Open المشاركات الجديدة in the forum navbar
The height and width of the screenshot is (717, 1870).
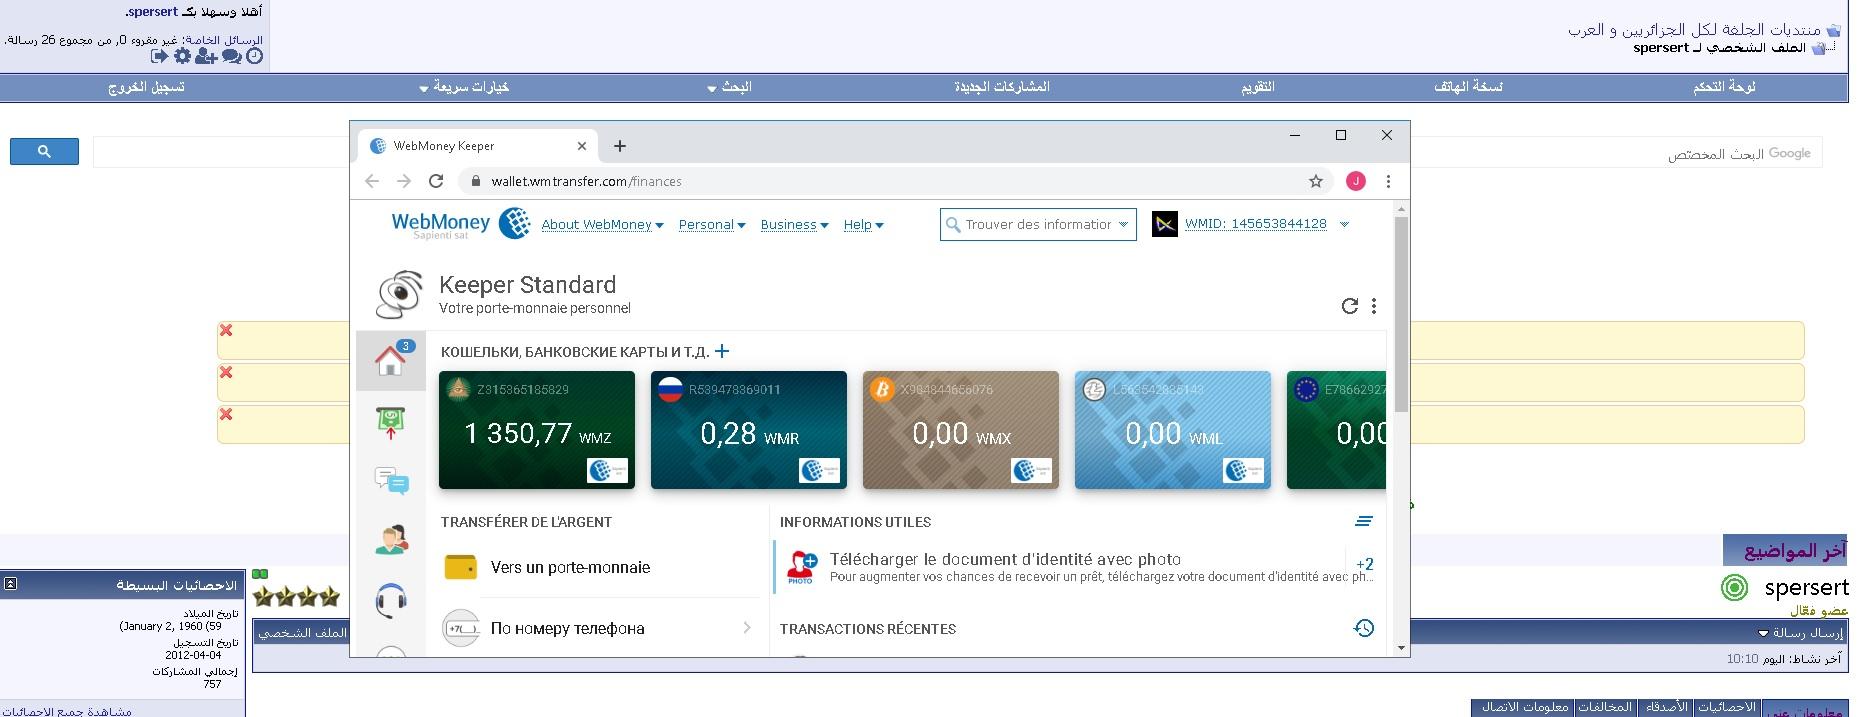[x=1002, y=87]
